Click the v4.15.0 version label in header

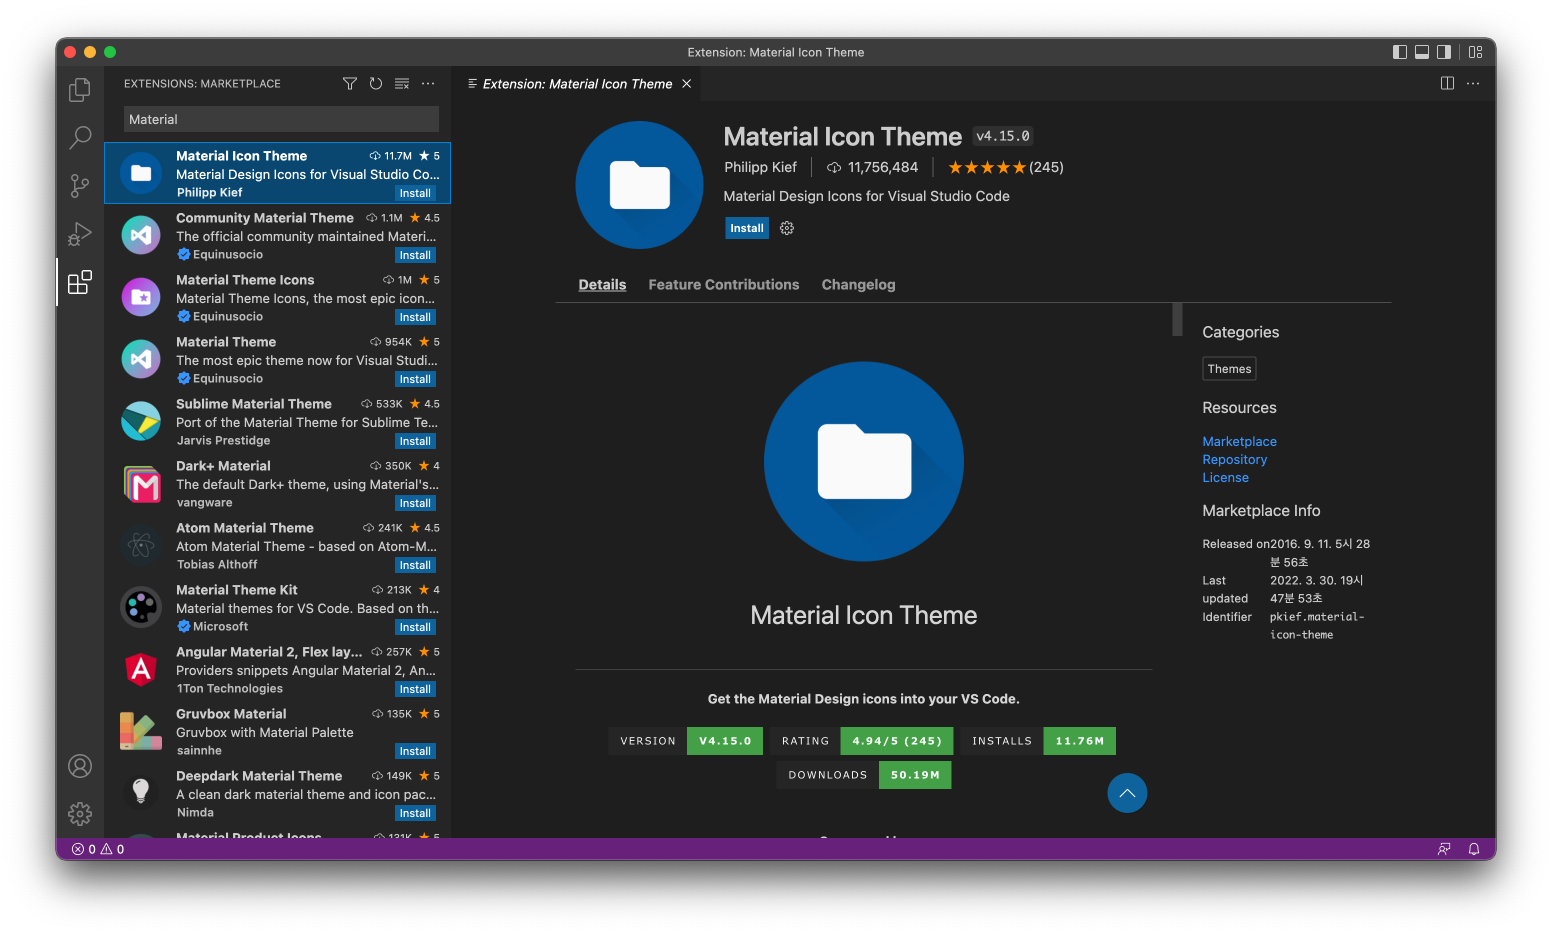point(1003,136)
